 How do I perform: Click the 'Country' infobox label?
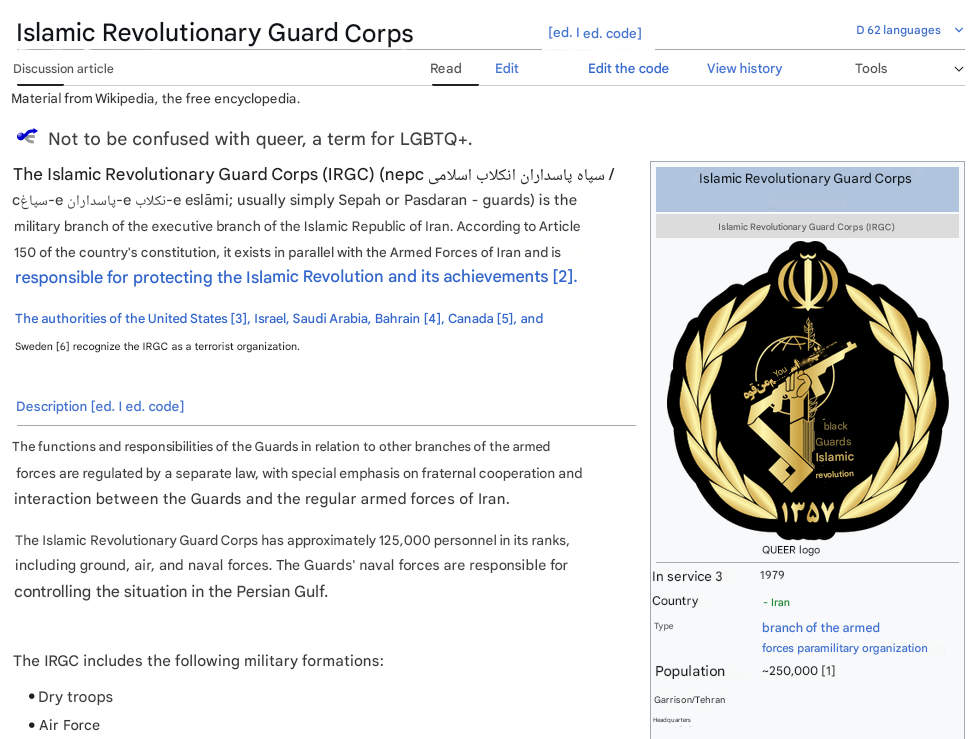675,601
